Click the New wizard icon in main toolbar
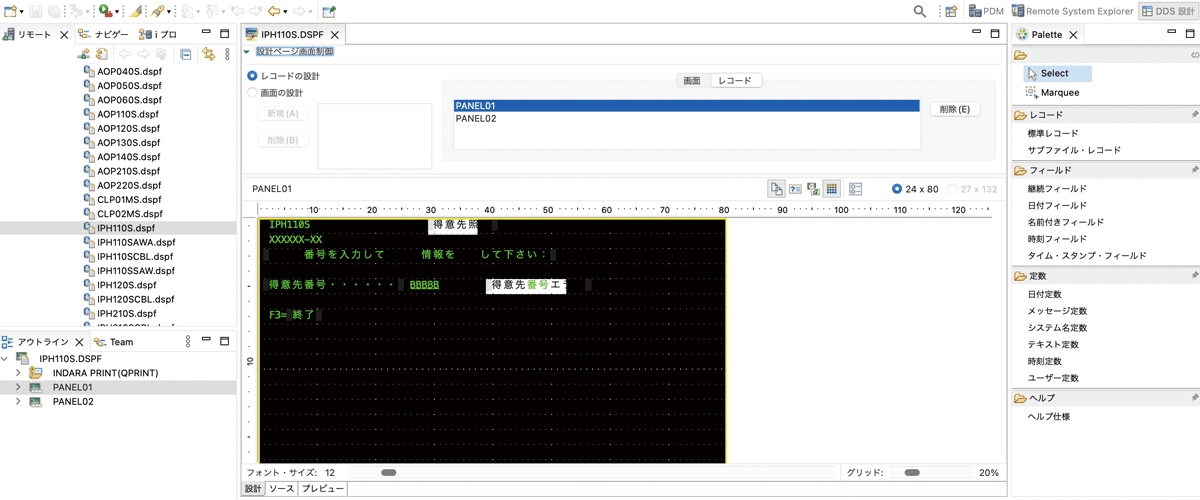Image resolution: width=1200 pixels, height=500 pixels. click(x=9, y=11)
